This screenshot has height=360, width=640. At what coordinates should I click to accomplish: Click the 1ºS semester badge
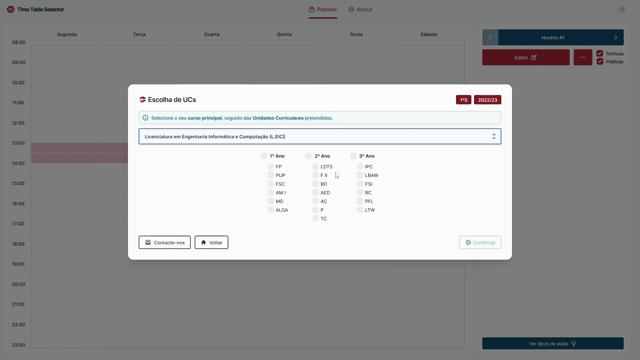coord(464,100)
